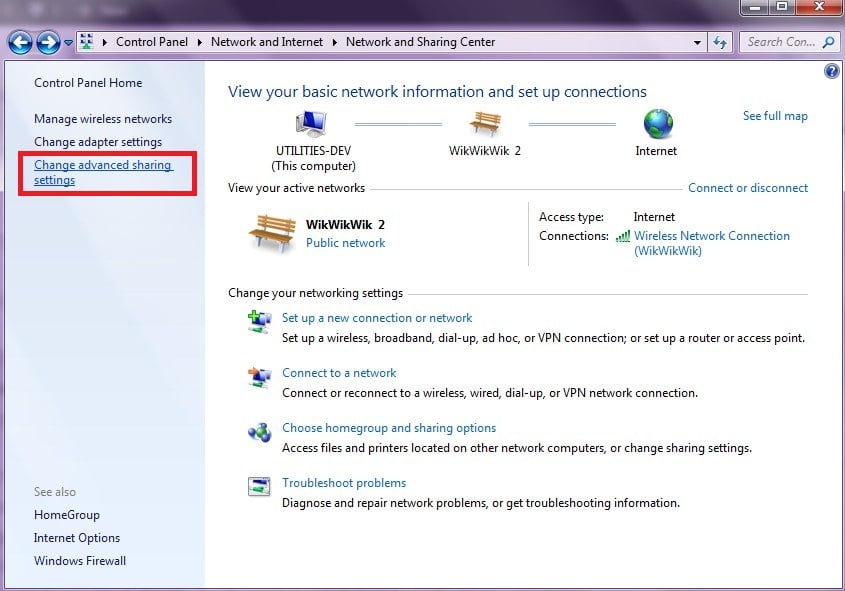Open Windows Firewall under See also
This screenshot has width=845, height=591.
[80, 561]
